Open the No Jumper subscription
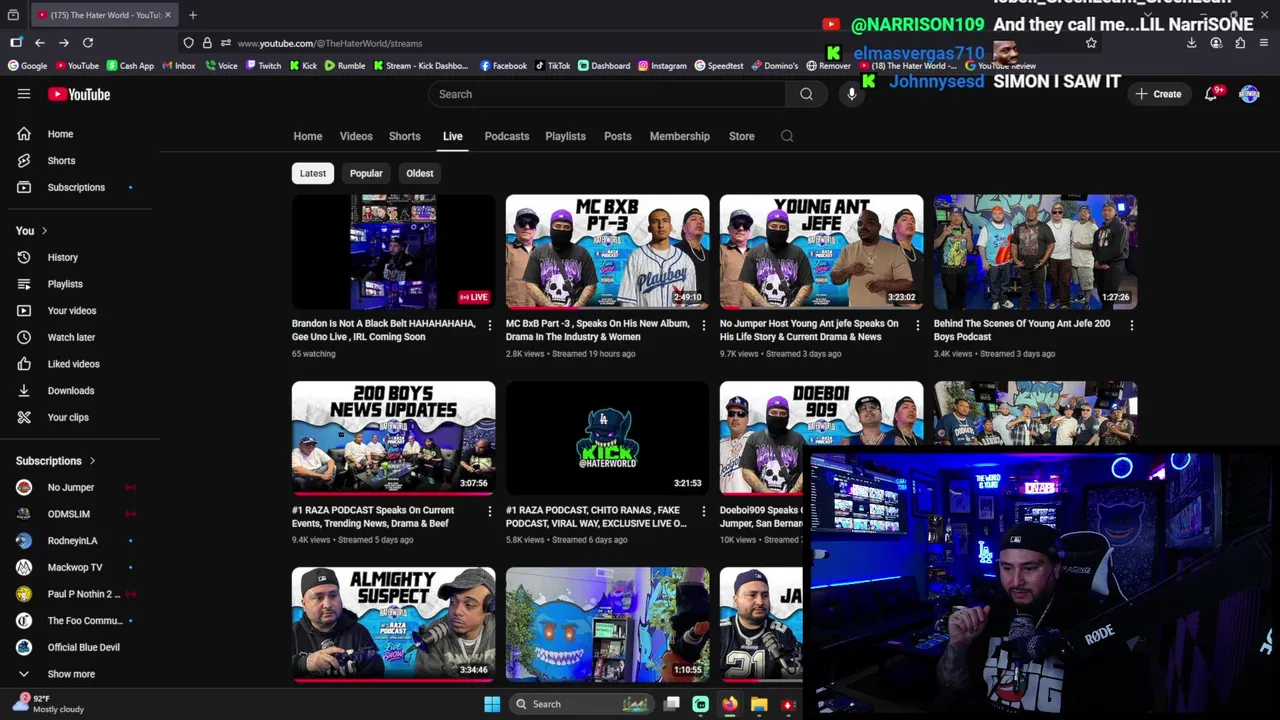The width and height of the screenshot is (1280, 720). coord(70,487)
